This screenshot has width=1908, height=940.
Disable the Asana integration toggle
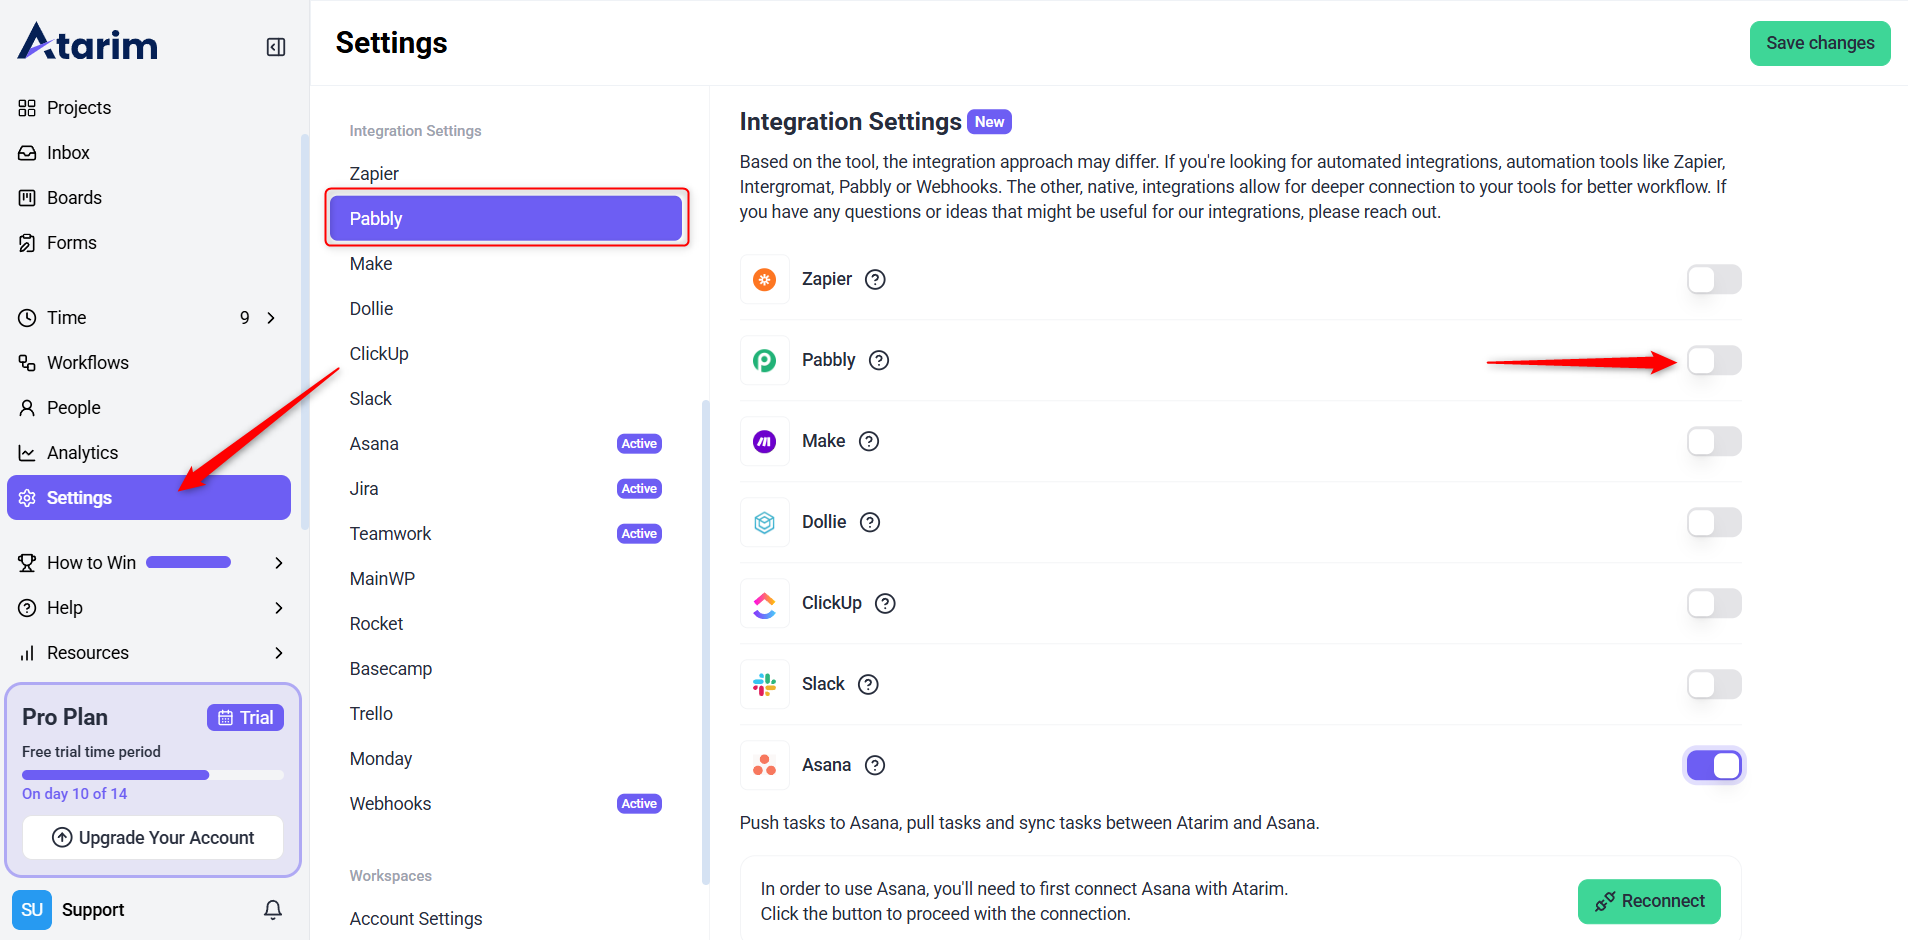pos(1714,766)
